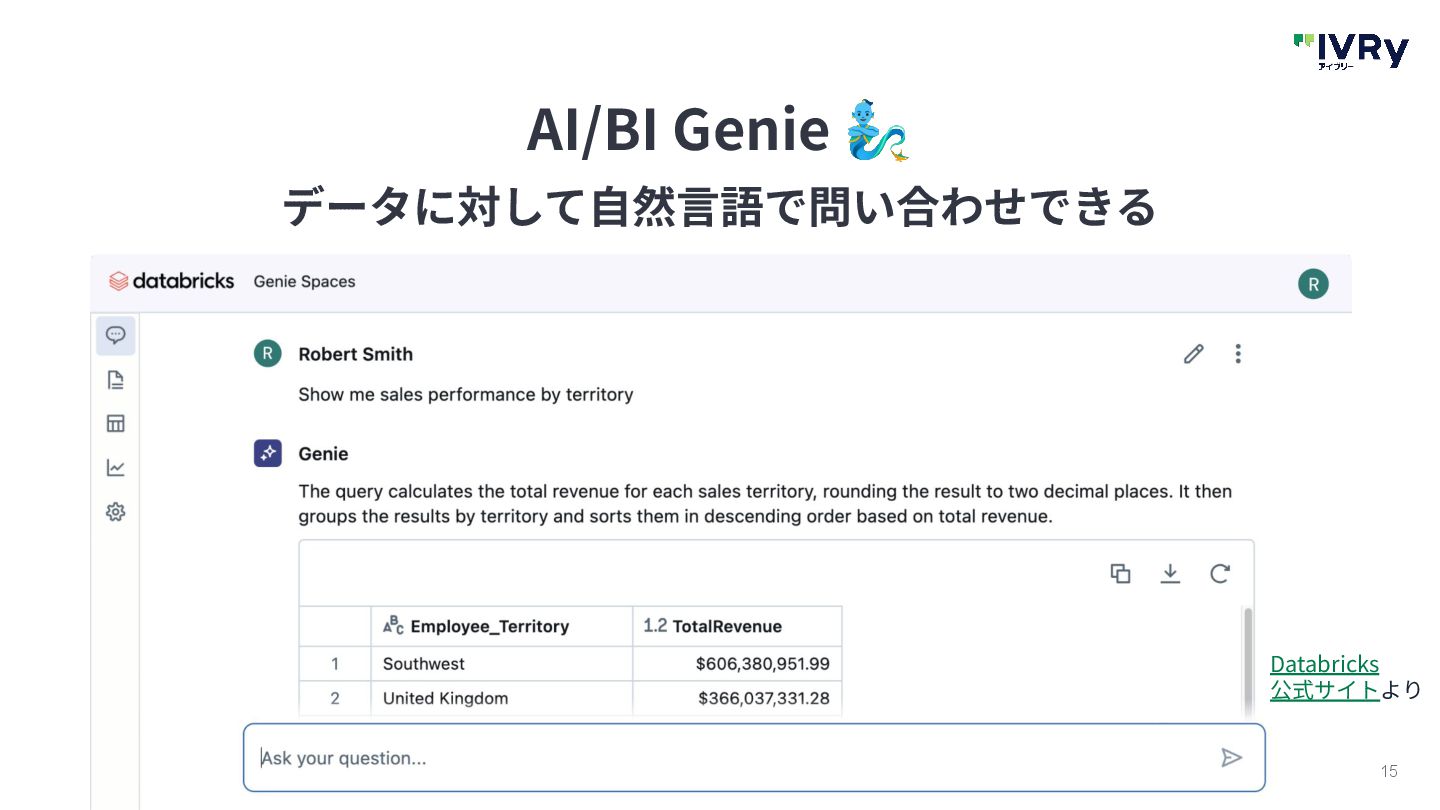Sort by TotalRevenue column header
This screenshot has height=810, width=1440.
pyautogui.click(x=727, y=627)
